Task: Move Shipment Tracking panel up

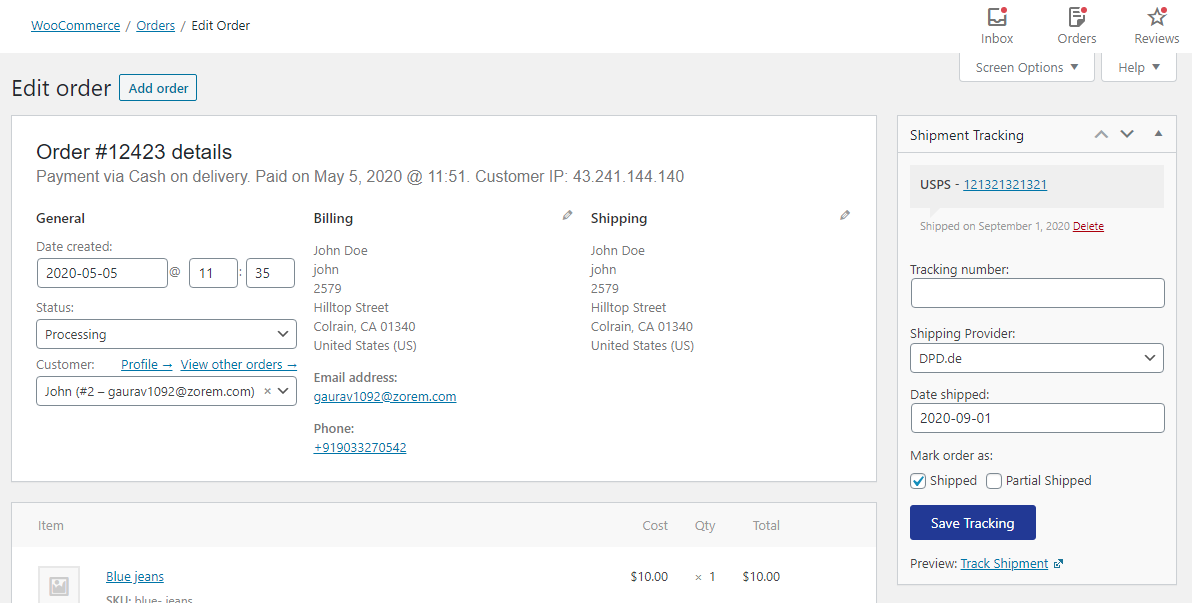Action: (1101, 134)
